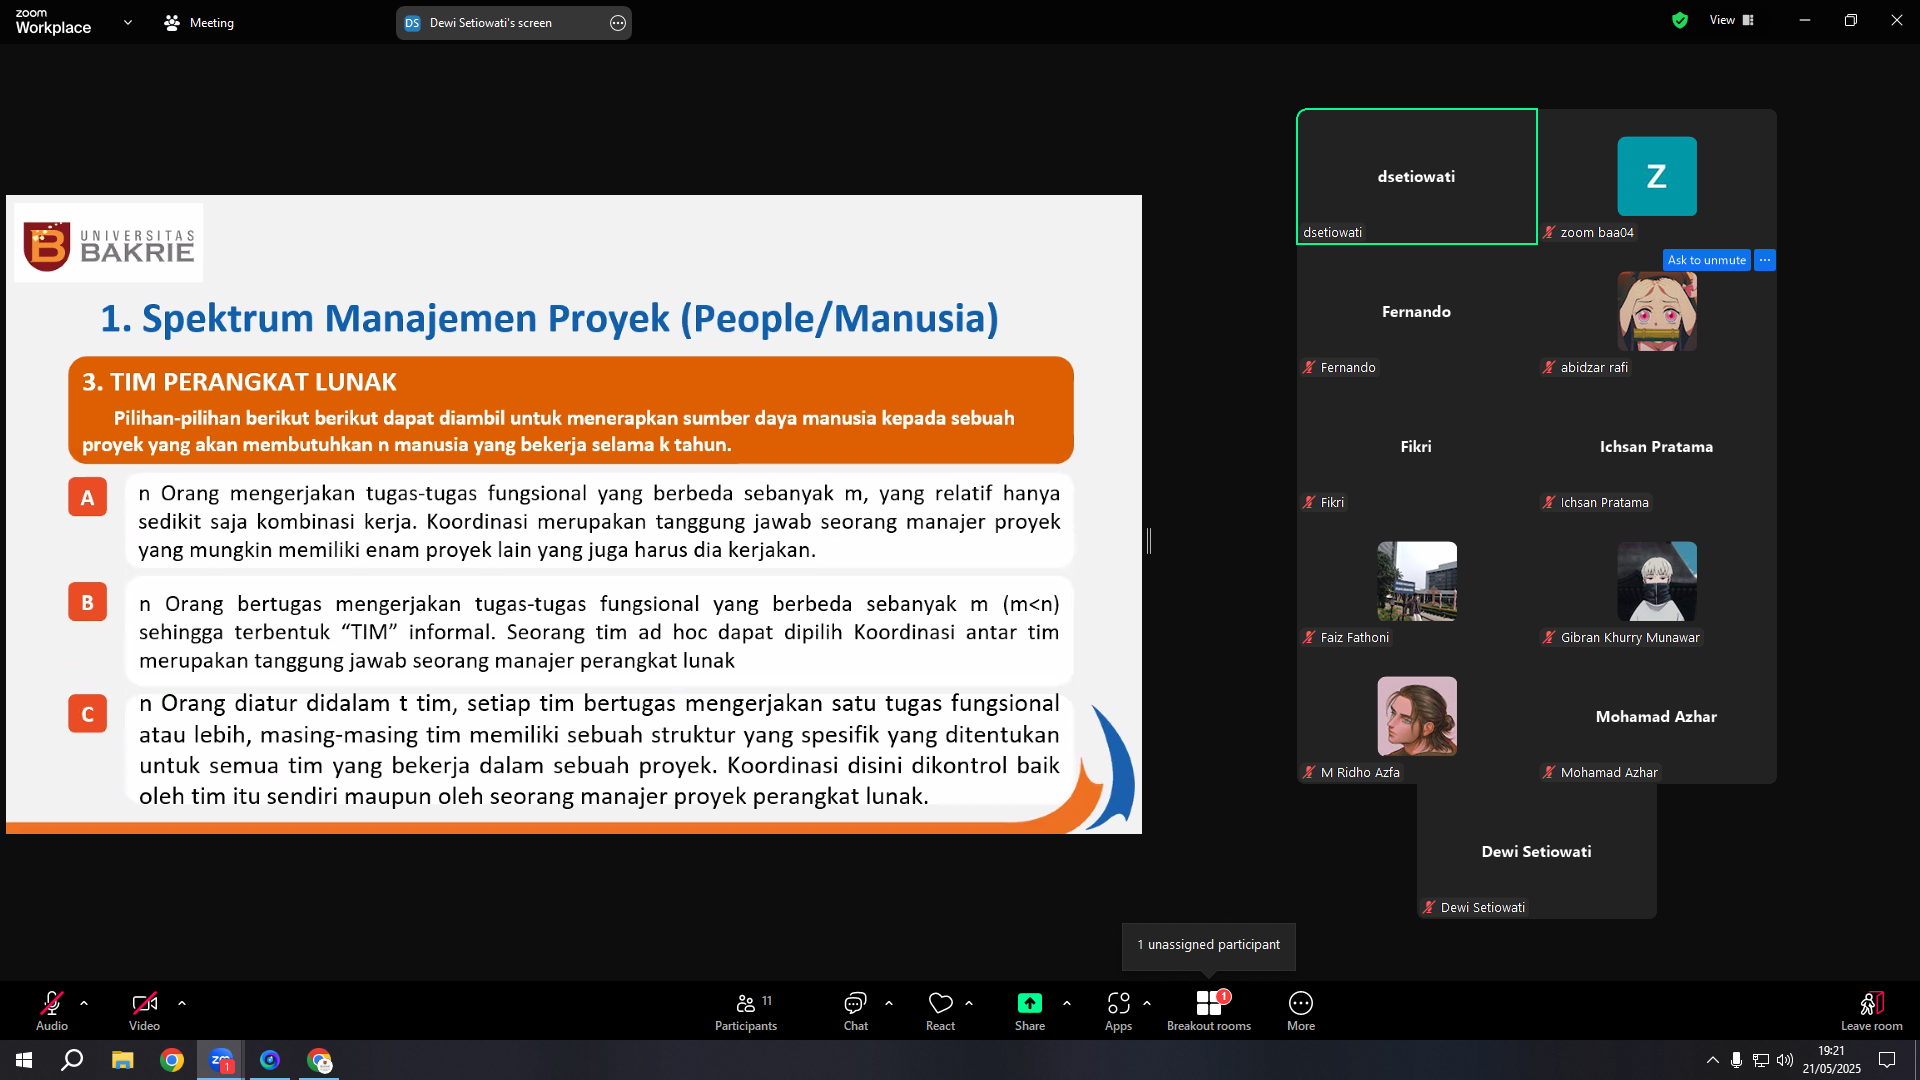Click muted mic icon on Fikri's label
The image size is (1920, 1080).
coord(1309,503)
